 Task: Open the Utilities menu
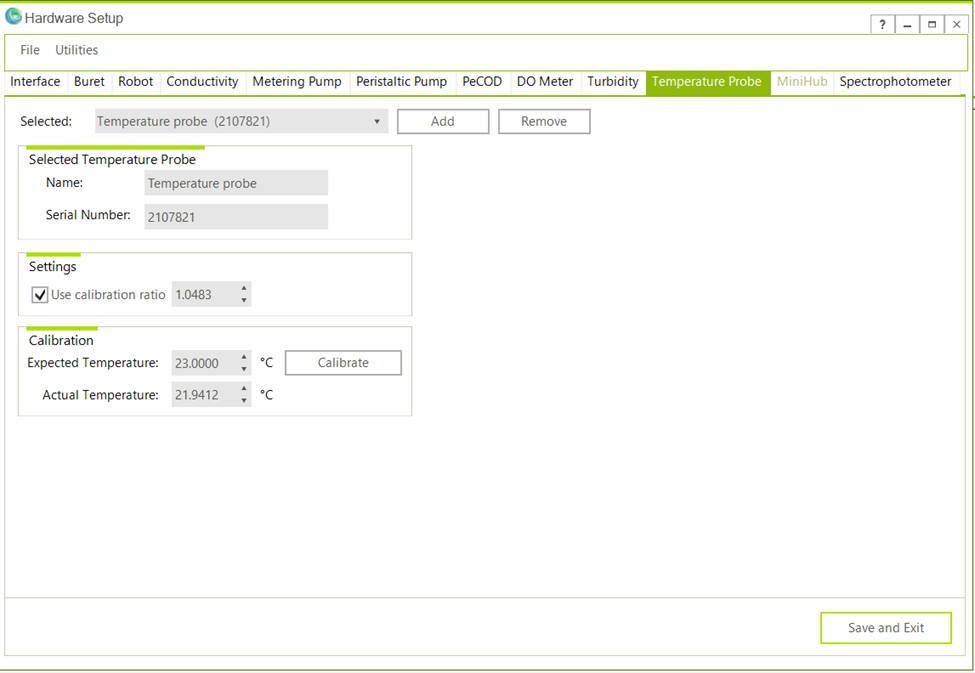point(77,50)
